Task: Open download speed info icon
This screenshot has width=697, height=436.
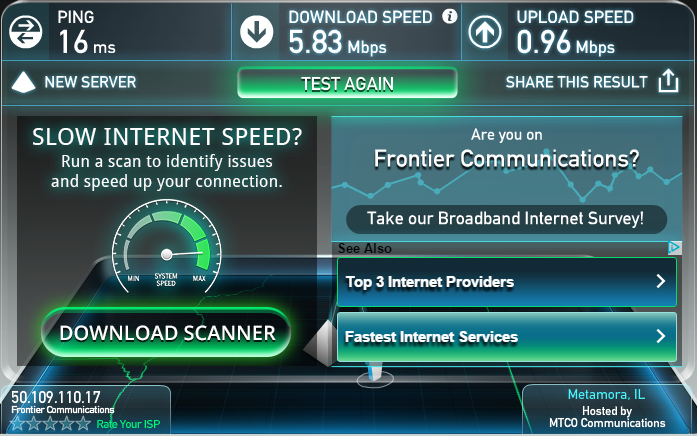Action: (x=449, y=16)
